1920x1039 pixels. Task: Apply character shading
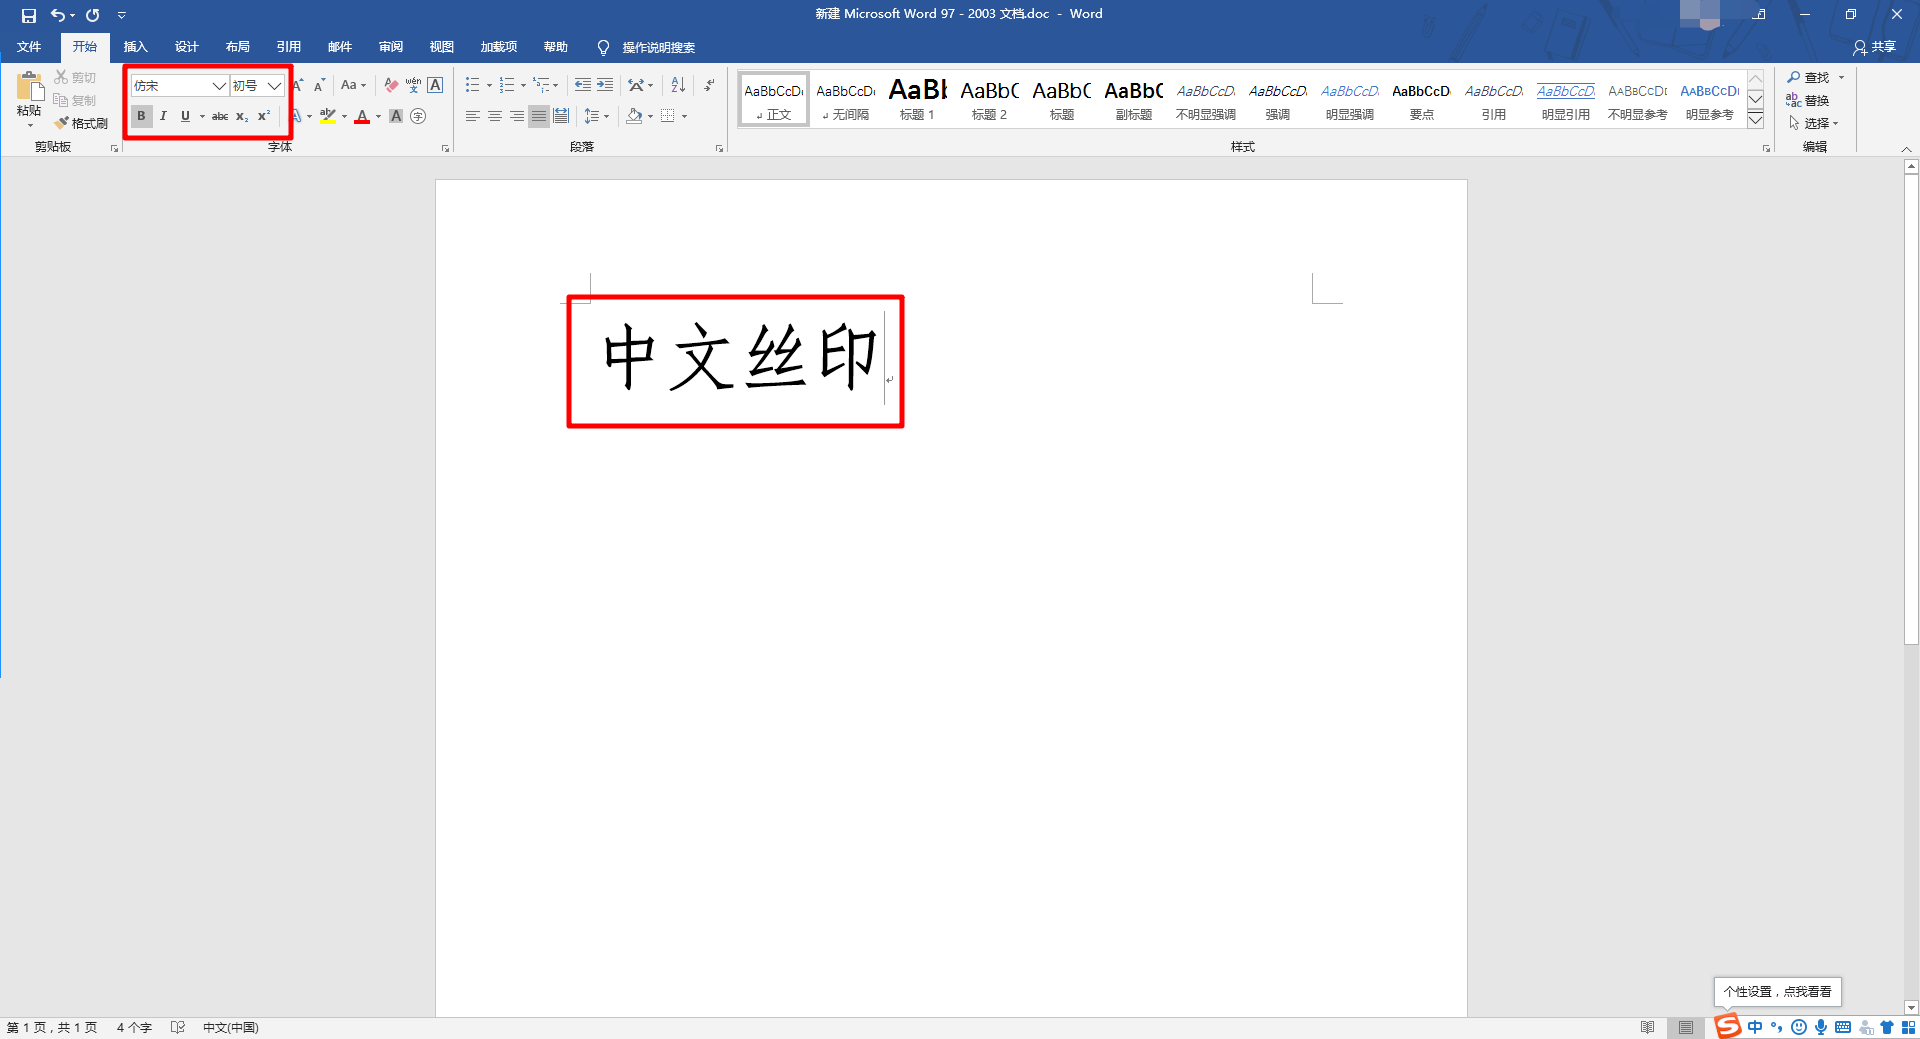point(396,116)
